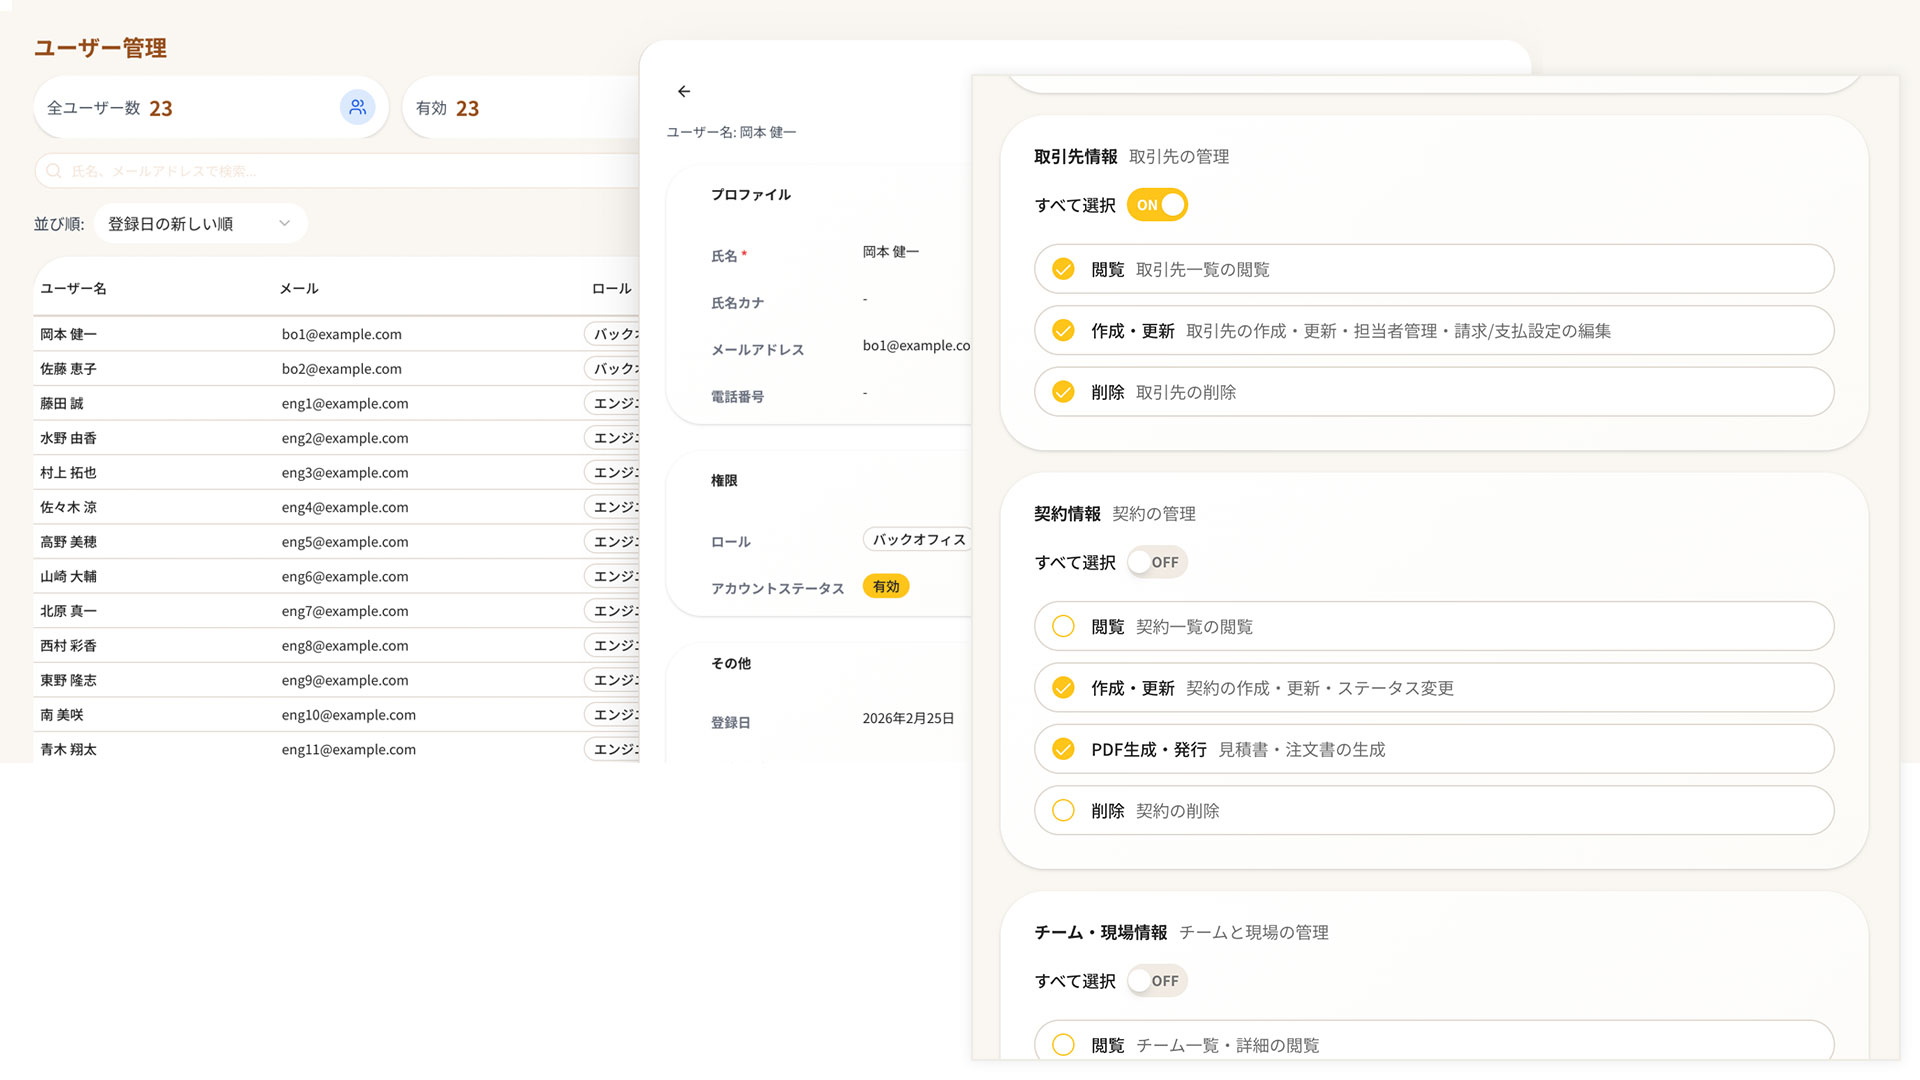The width and height of the screenshot is (1920, 1080).
Task: Click the users icon beside total count
Action: [x=357, y=107]
